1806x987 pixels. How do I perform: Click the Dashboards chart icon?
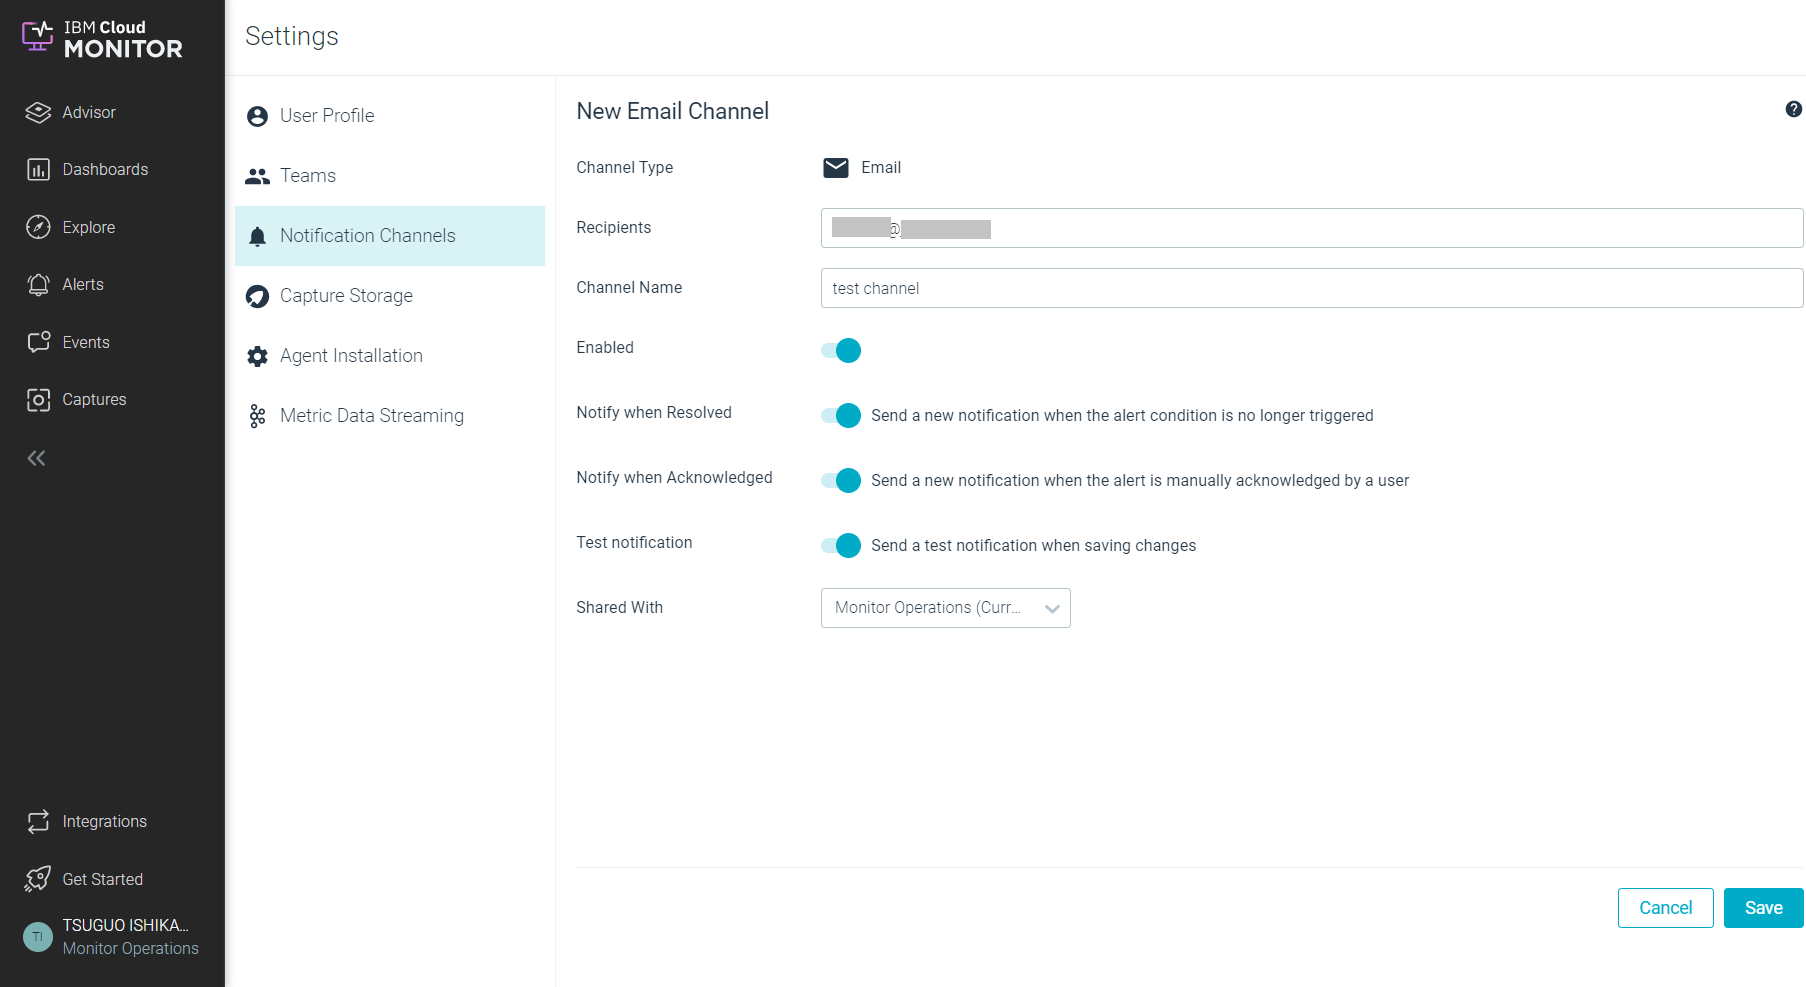tap(38, 170)
